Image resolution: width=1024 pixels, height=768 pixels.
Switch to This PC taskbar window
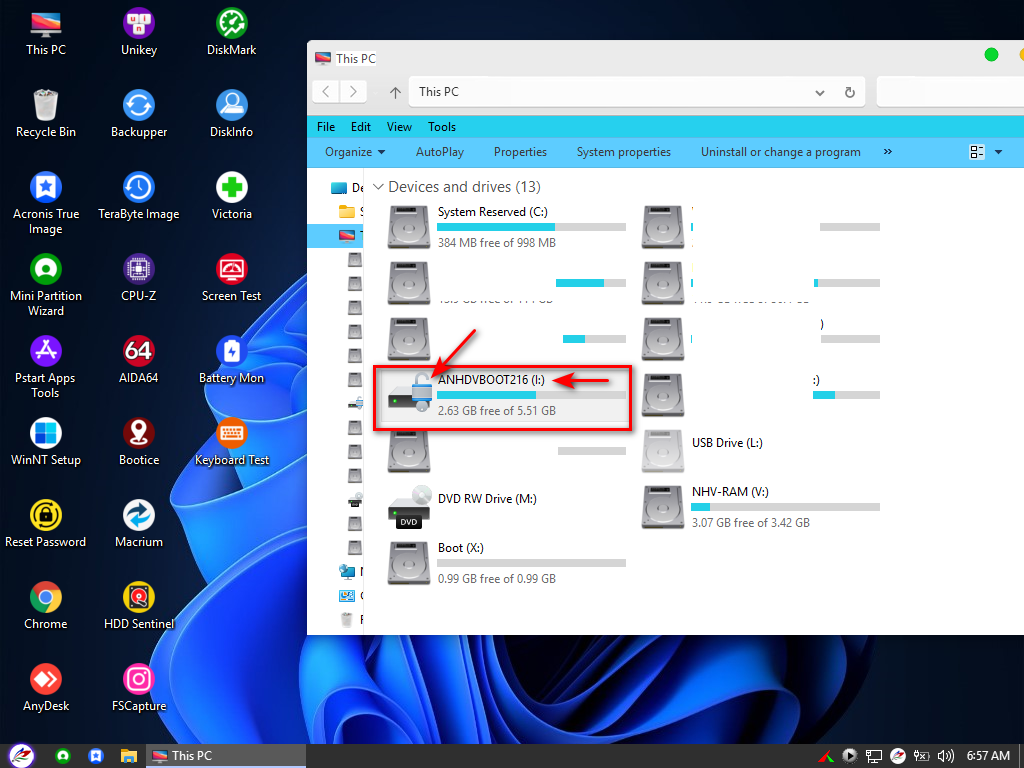pos(225,756)
